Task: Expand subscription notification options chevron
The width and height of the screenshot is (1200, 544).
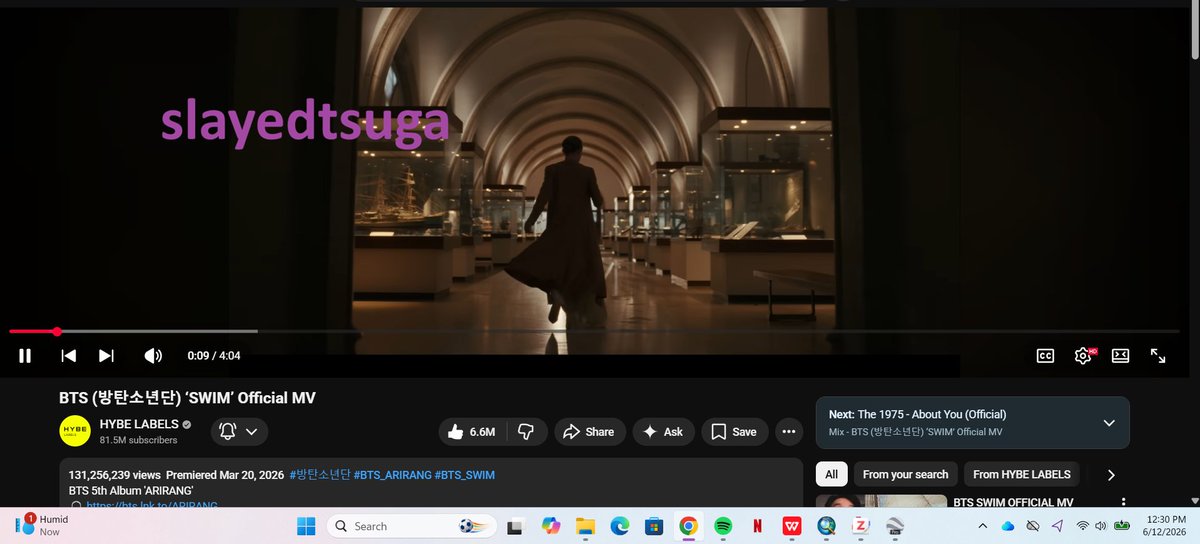Action: tap(252, 431)
